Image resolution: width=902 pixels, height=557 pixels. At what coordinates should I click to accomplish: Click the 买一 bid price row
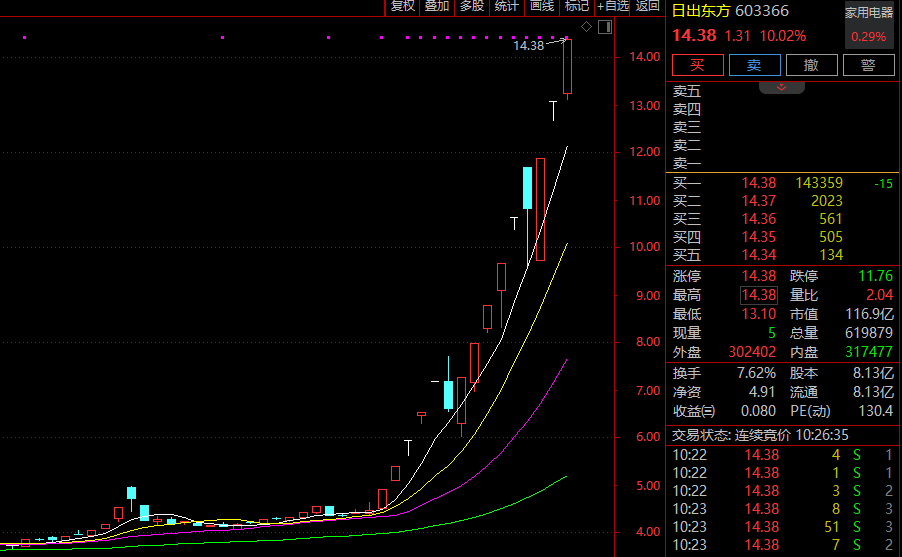[x=758, y=183]
